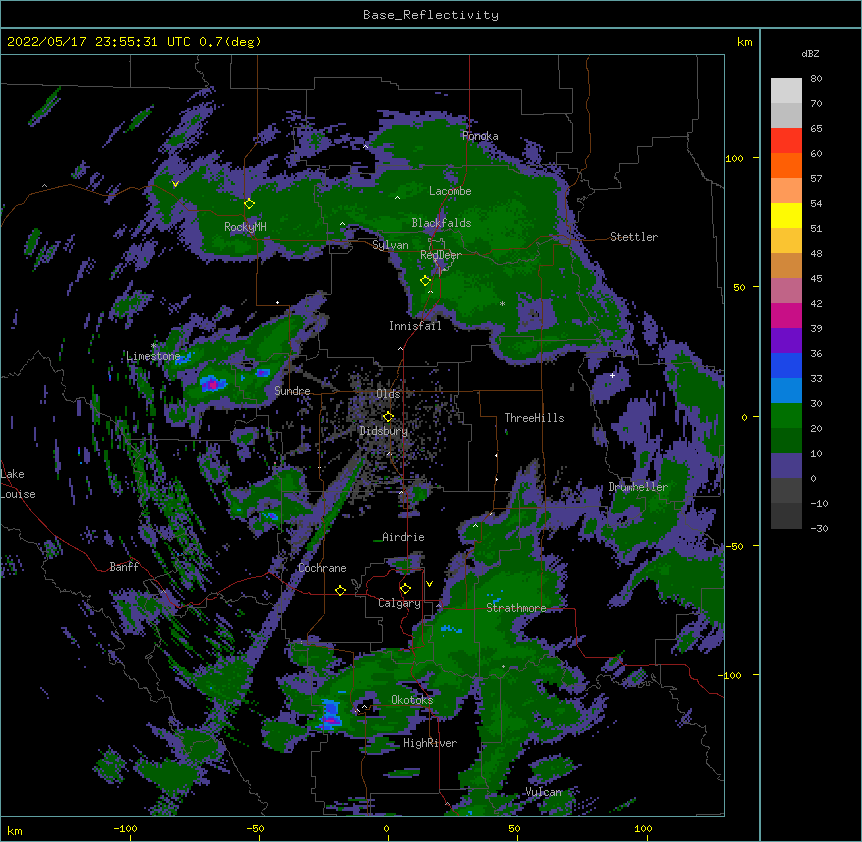
Task: Click the 100 tick on the right axis
Action: [x=734, y=158]
